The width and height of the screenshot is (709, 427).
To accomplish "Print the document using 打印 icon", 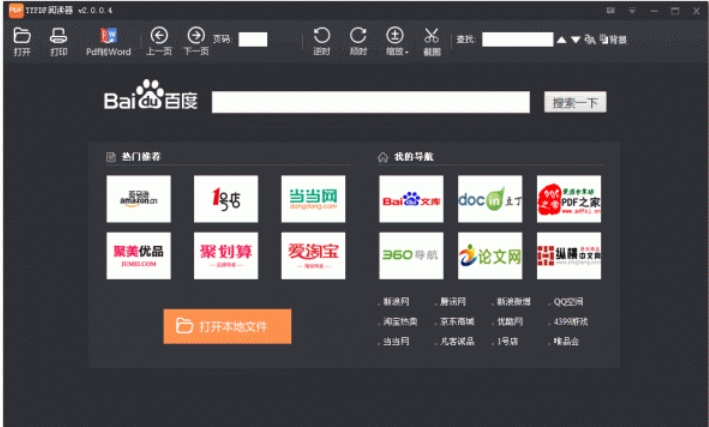I will click(x=58, y=42).
